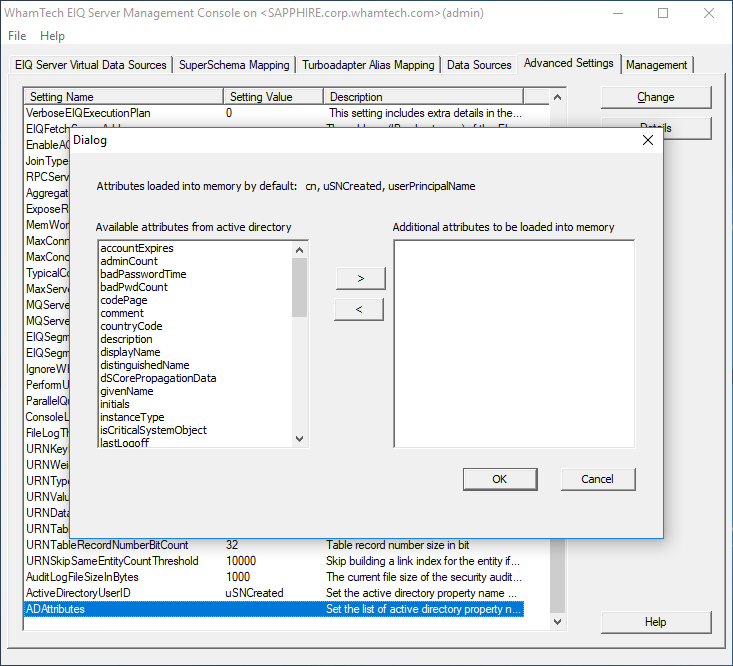Click the Change button
The width and height of the screenshot is (733, 666).
click(x=655, y=97)
